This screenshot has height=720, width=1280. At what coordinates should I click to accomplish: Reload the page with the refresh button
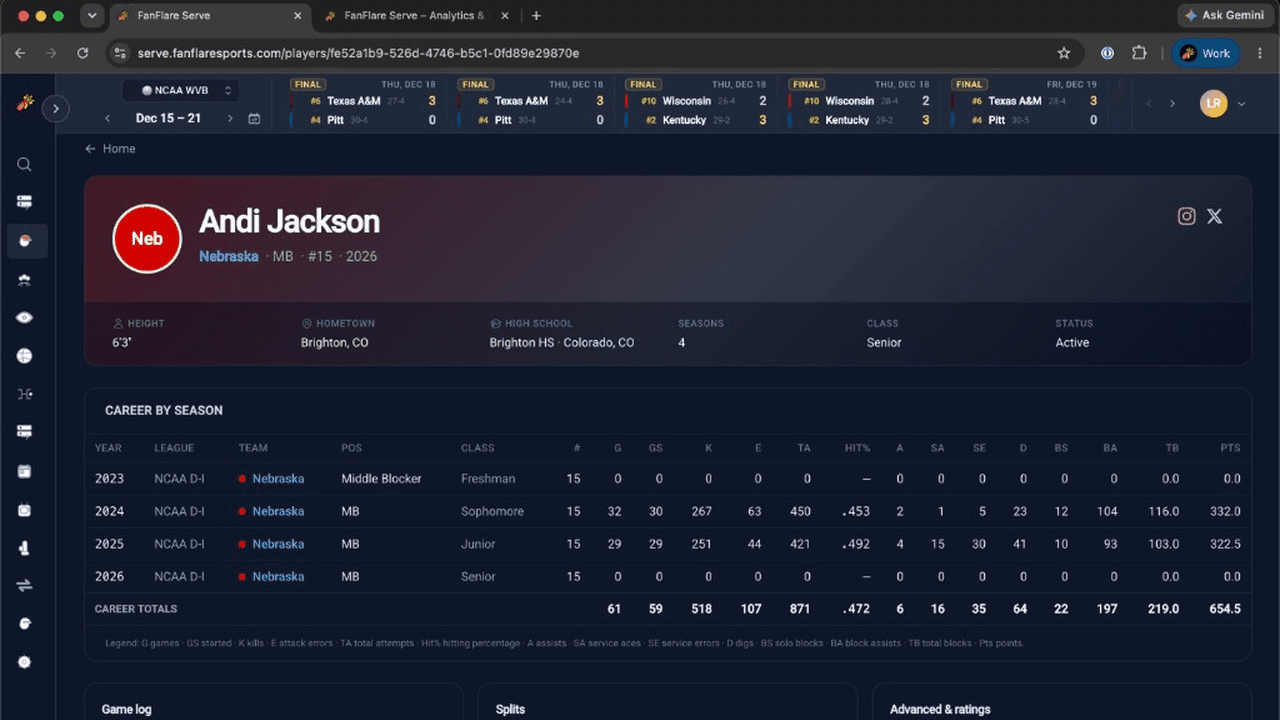pos(83,53)
